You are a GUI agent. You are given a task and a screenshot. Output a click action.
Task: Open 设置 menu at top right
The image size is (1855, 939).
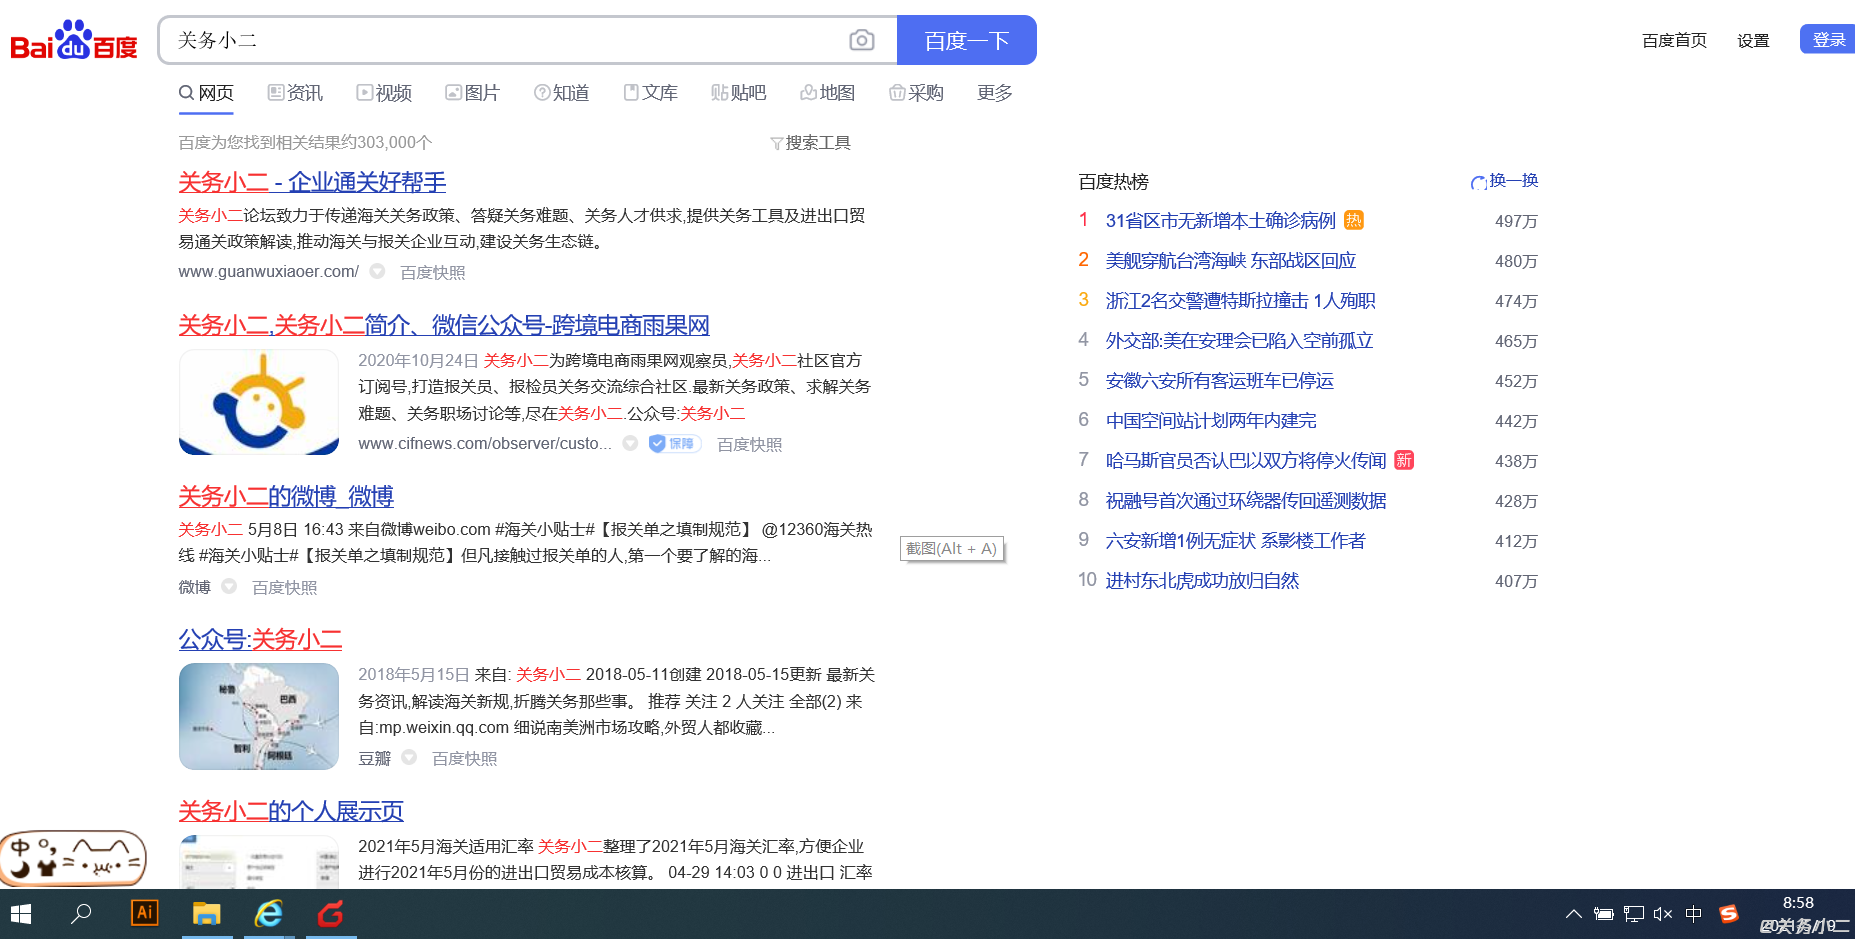click(1753, 40)
